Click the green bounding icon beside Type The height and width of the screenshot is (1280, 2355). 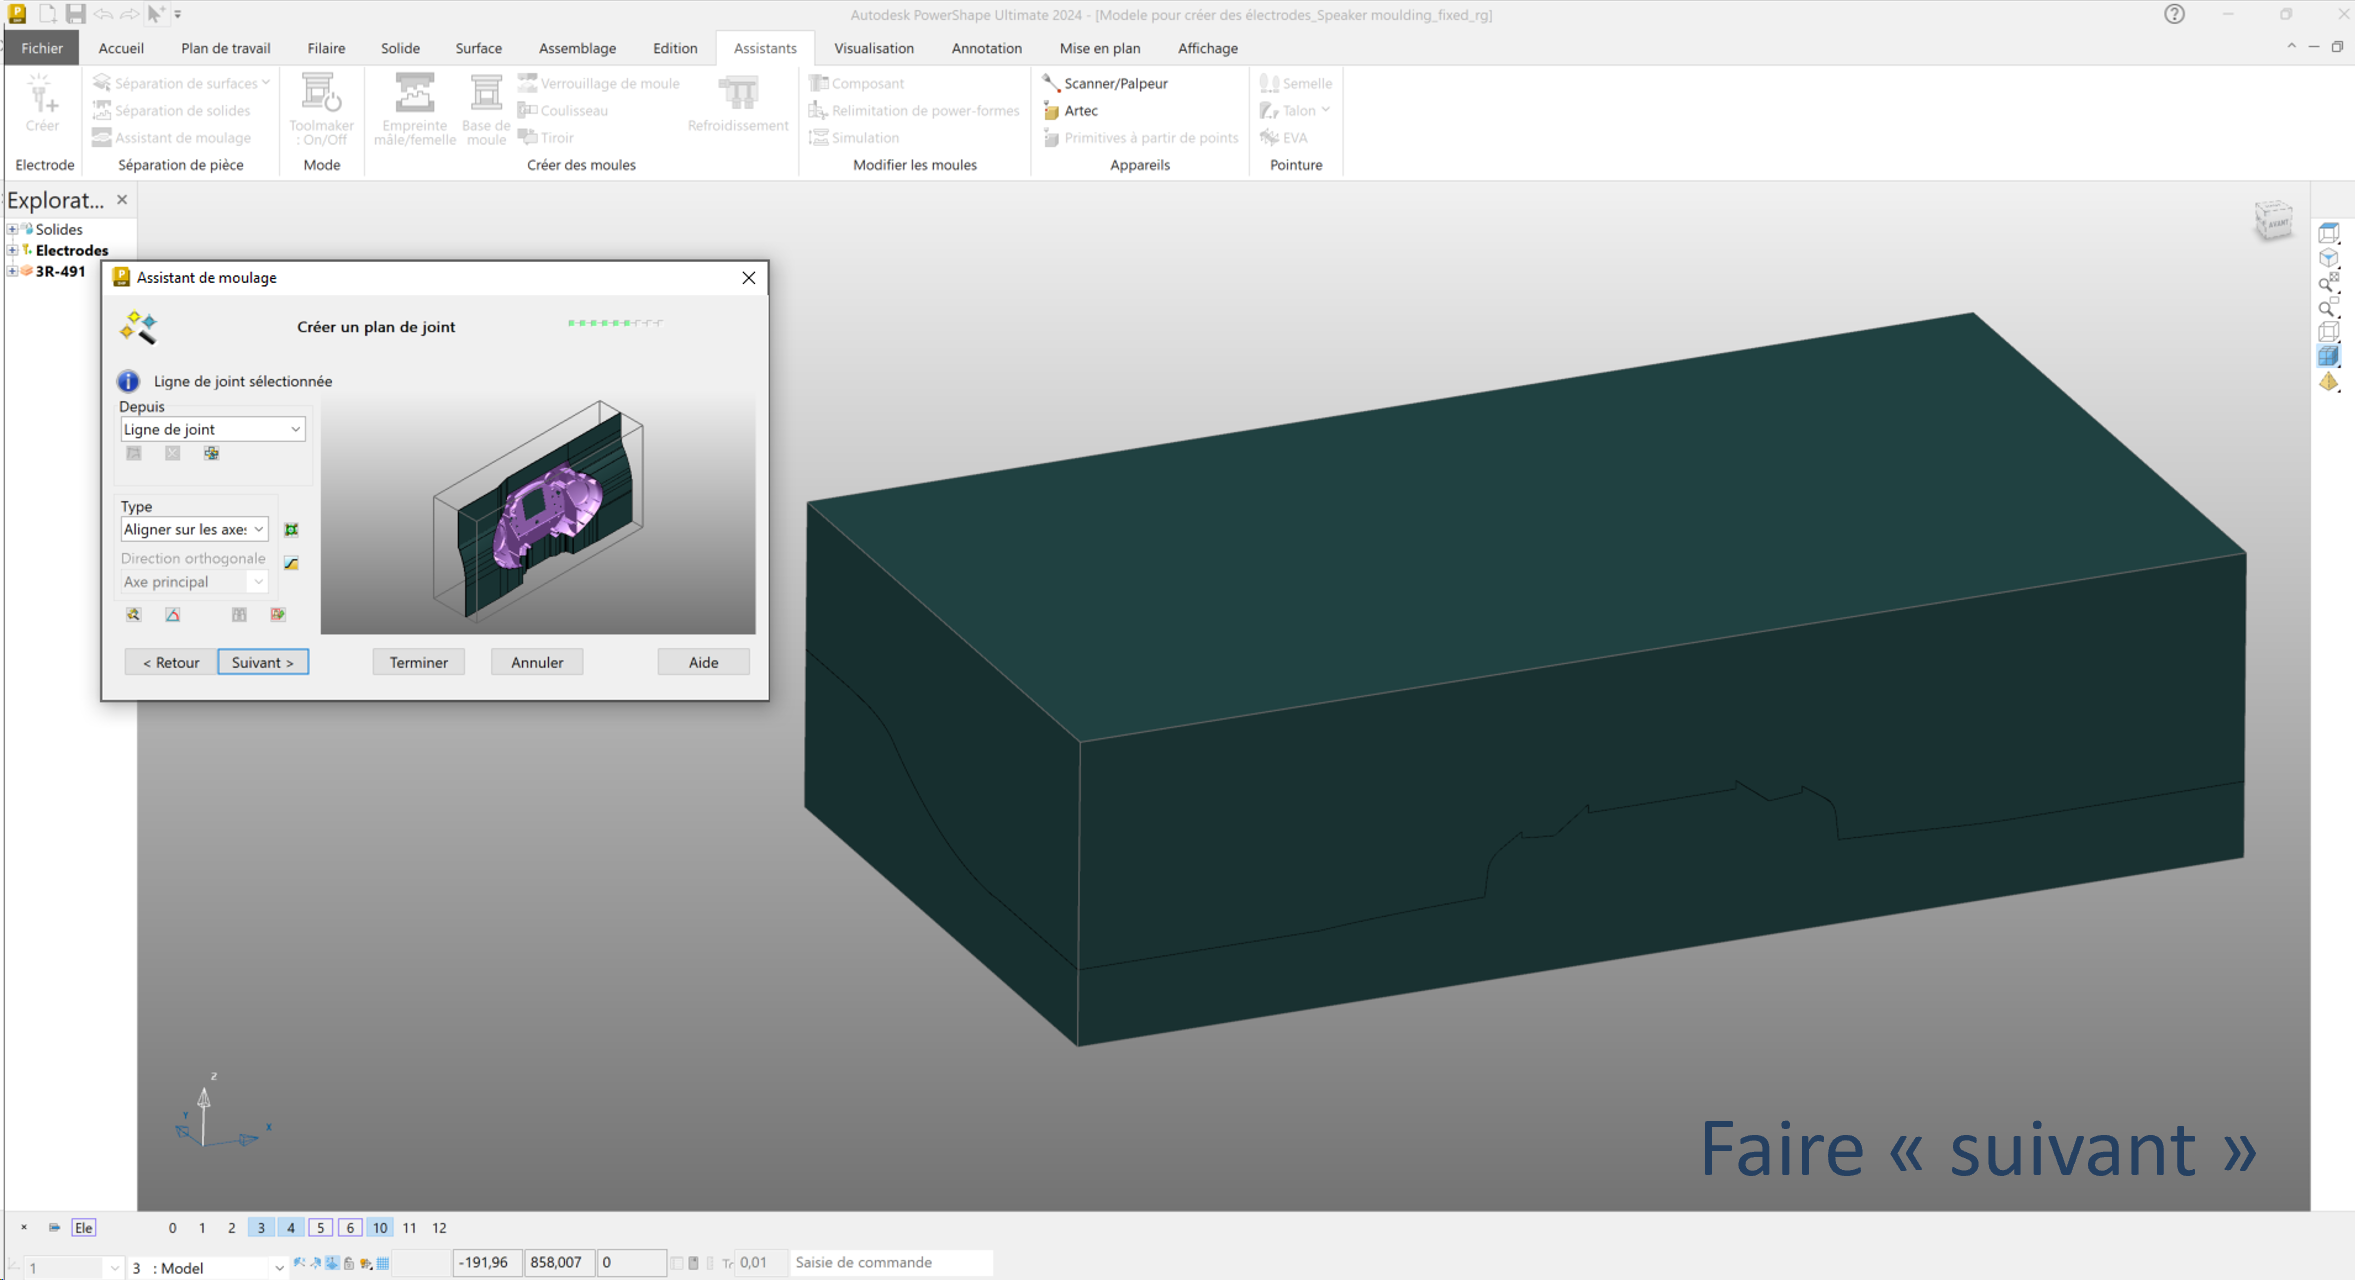pos(291,530)
